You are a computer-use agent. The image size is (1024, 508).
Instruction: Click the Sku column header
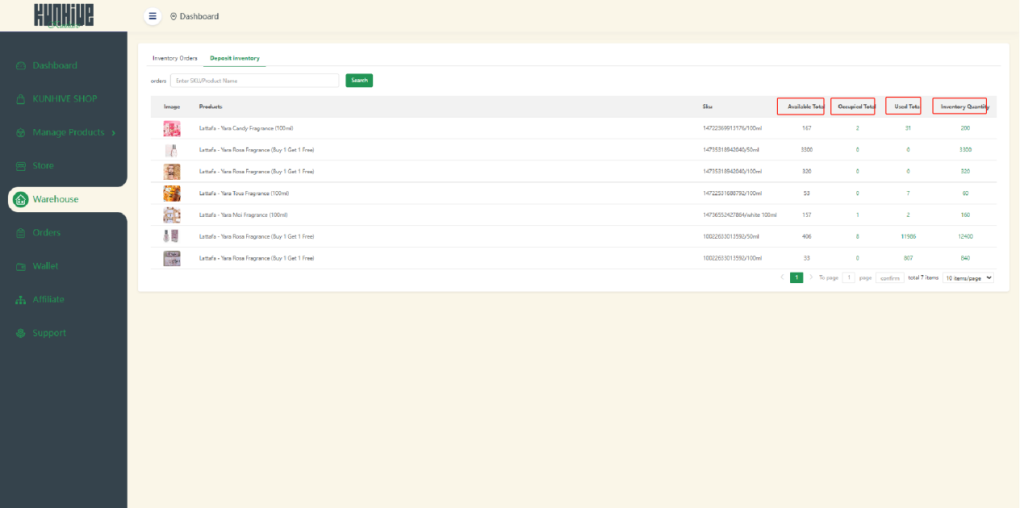[x=707, y=106]
